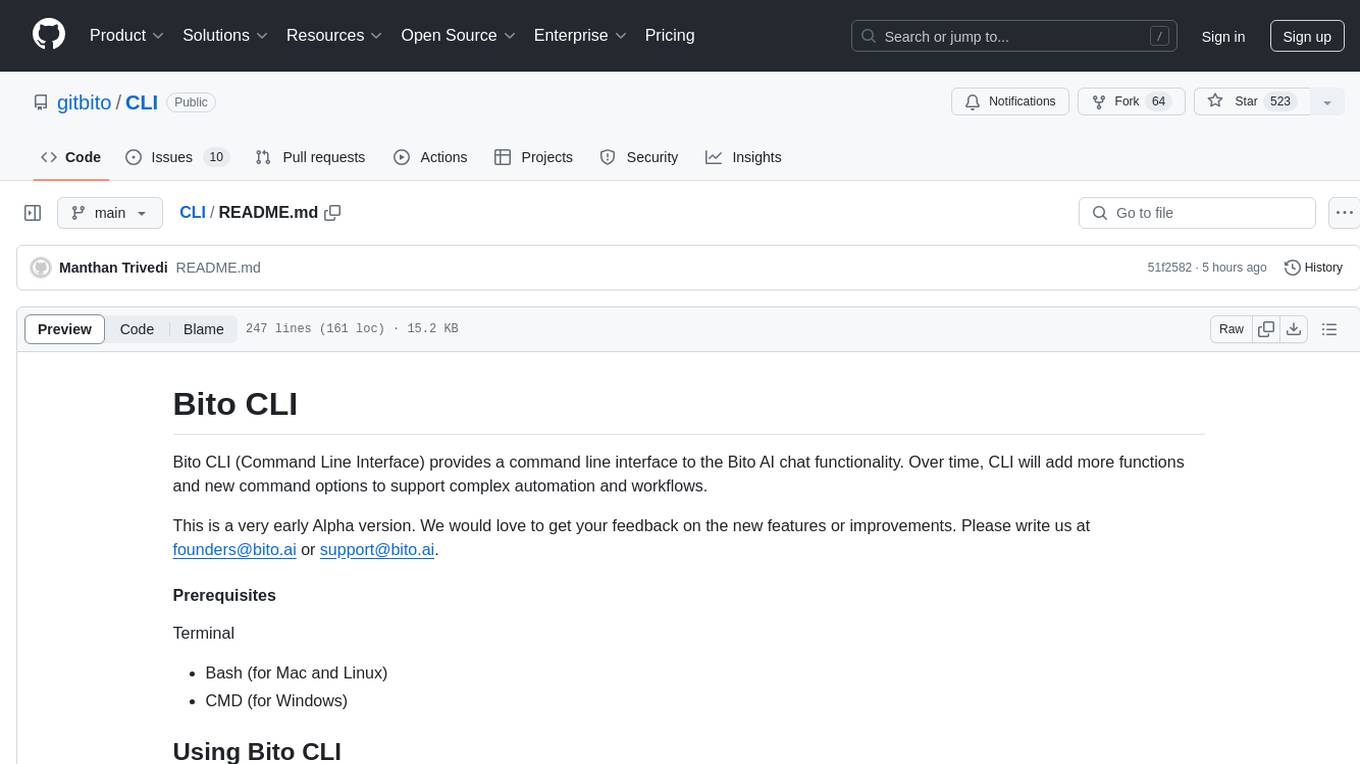
Task: Click the 'CMD (for Windows)' item
Action: (x=276, y=701)
